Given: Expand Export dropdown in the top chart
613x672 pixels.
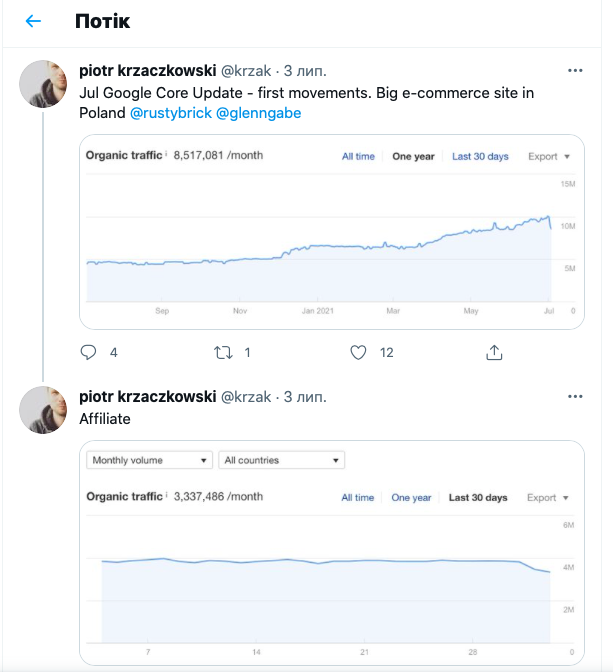Looking at the screenshot, I should (x=548, y=157).
